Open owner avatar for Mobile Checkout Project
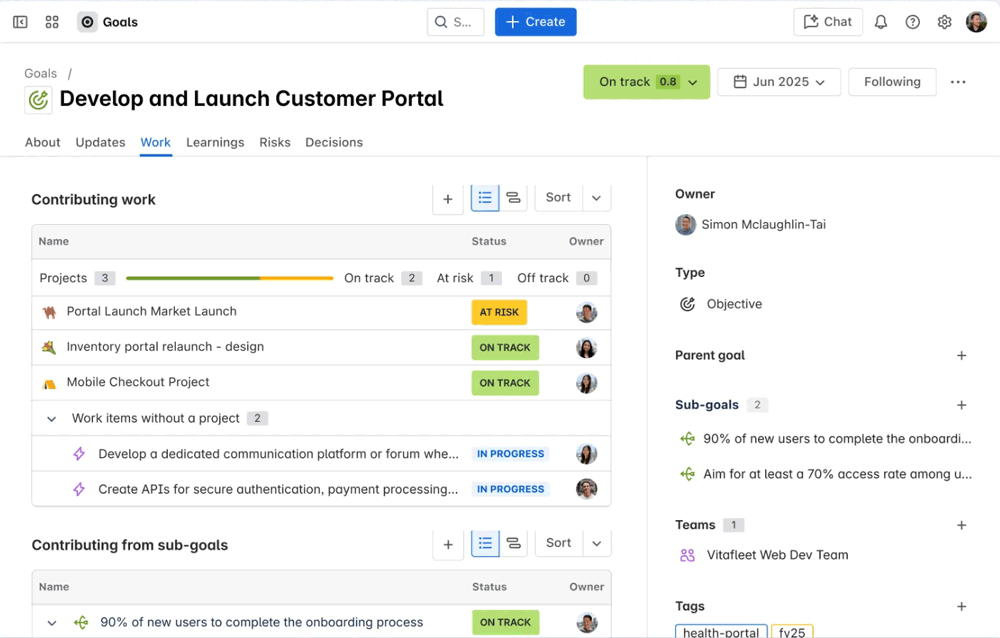Screen dimensions: 1000x638 pyautogui.click(x=587, y=383)
